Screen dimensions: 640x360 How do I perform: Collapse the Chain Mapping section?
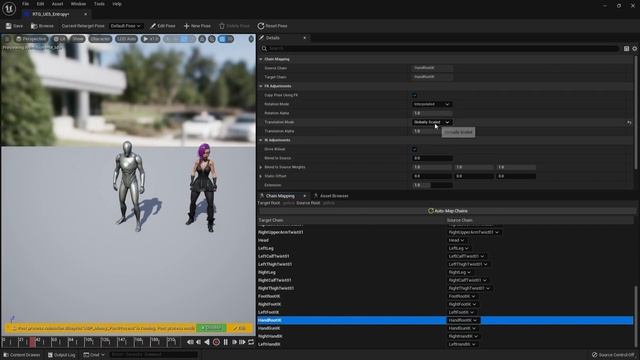coord(261,59)
